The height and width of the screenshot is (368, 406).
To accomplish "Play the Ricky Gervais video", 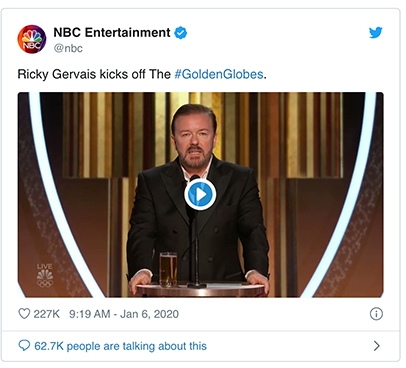I will pos(200,194).
